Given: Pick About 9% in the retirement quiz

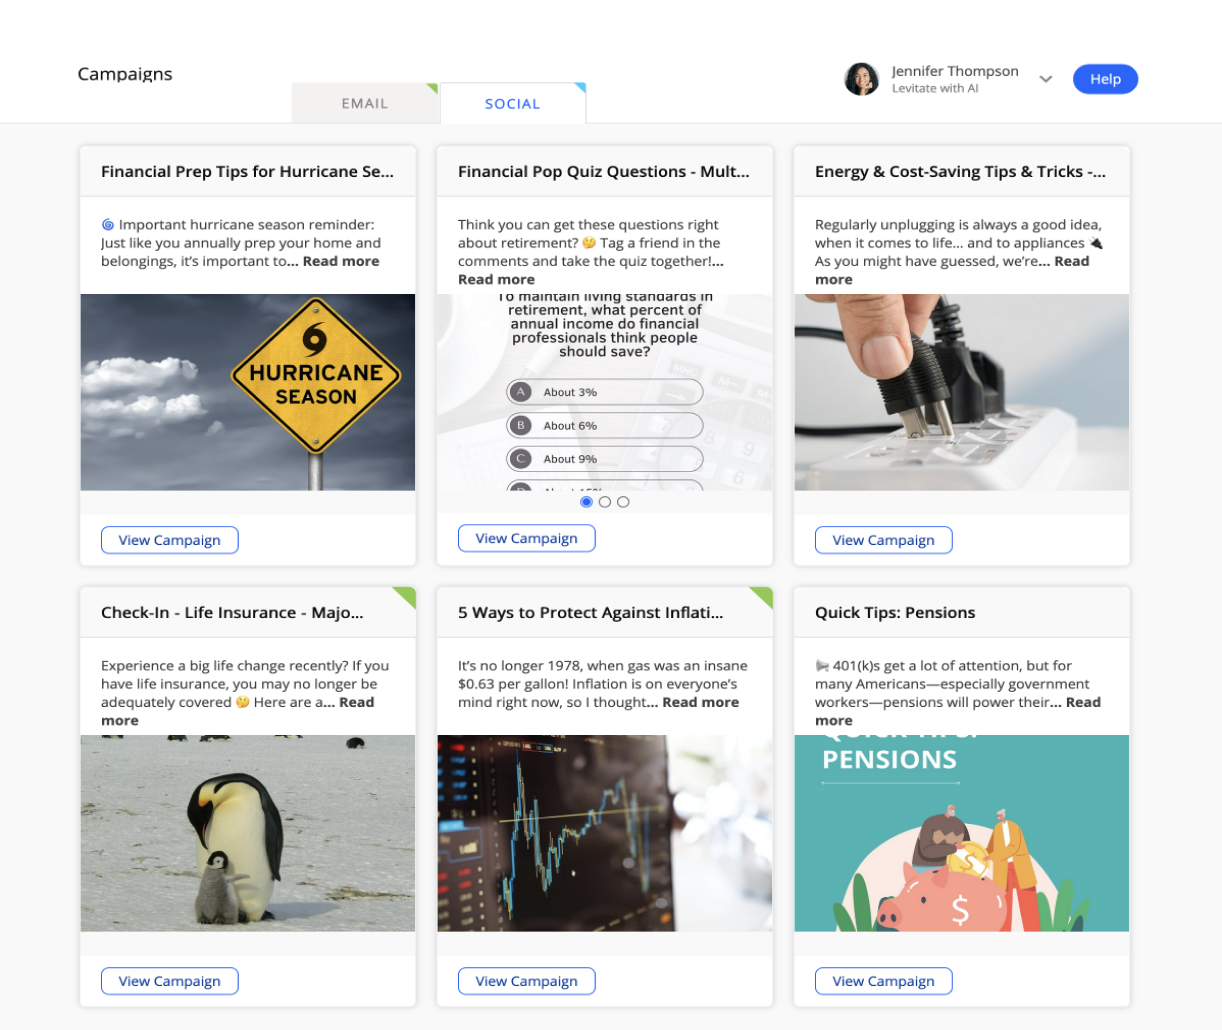Looking at the screenshot, I should (x=604, y=458).
